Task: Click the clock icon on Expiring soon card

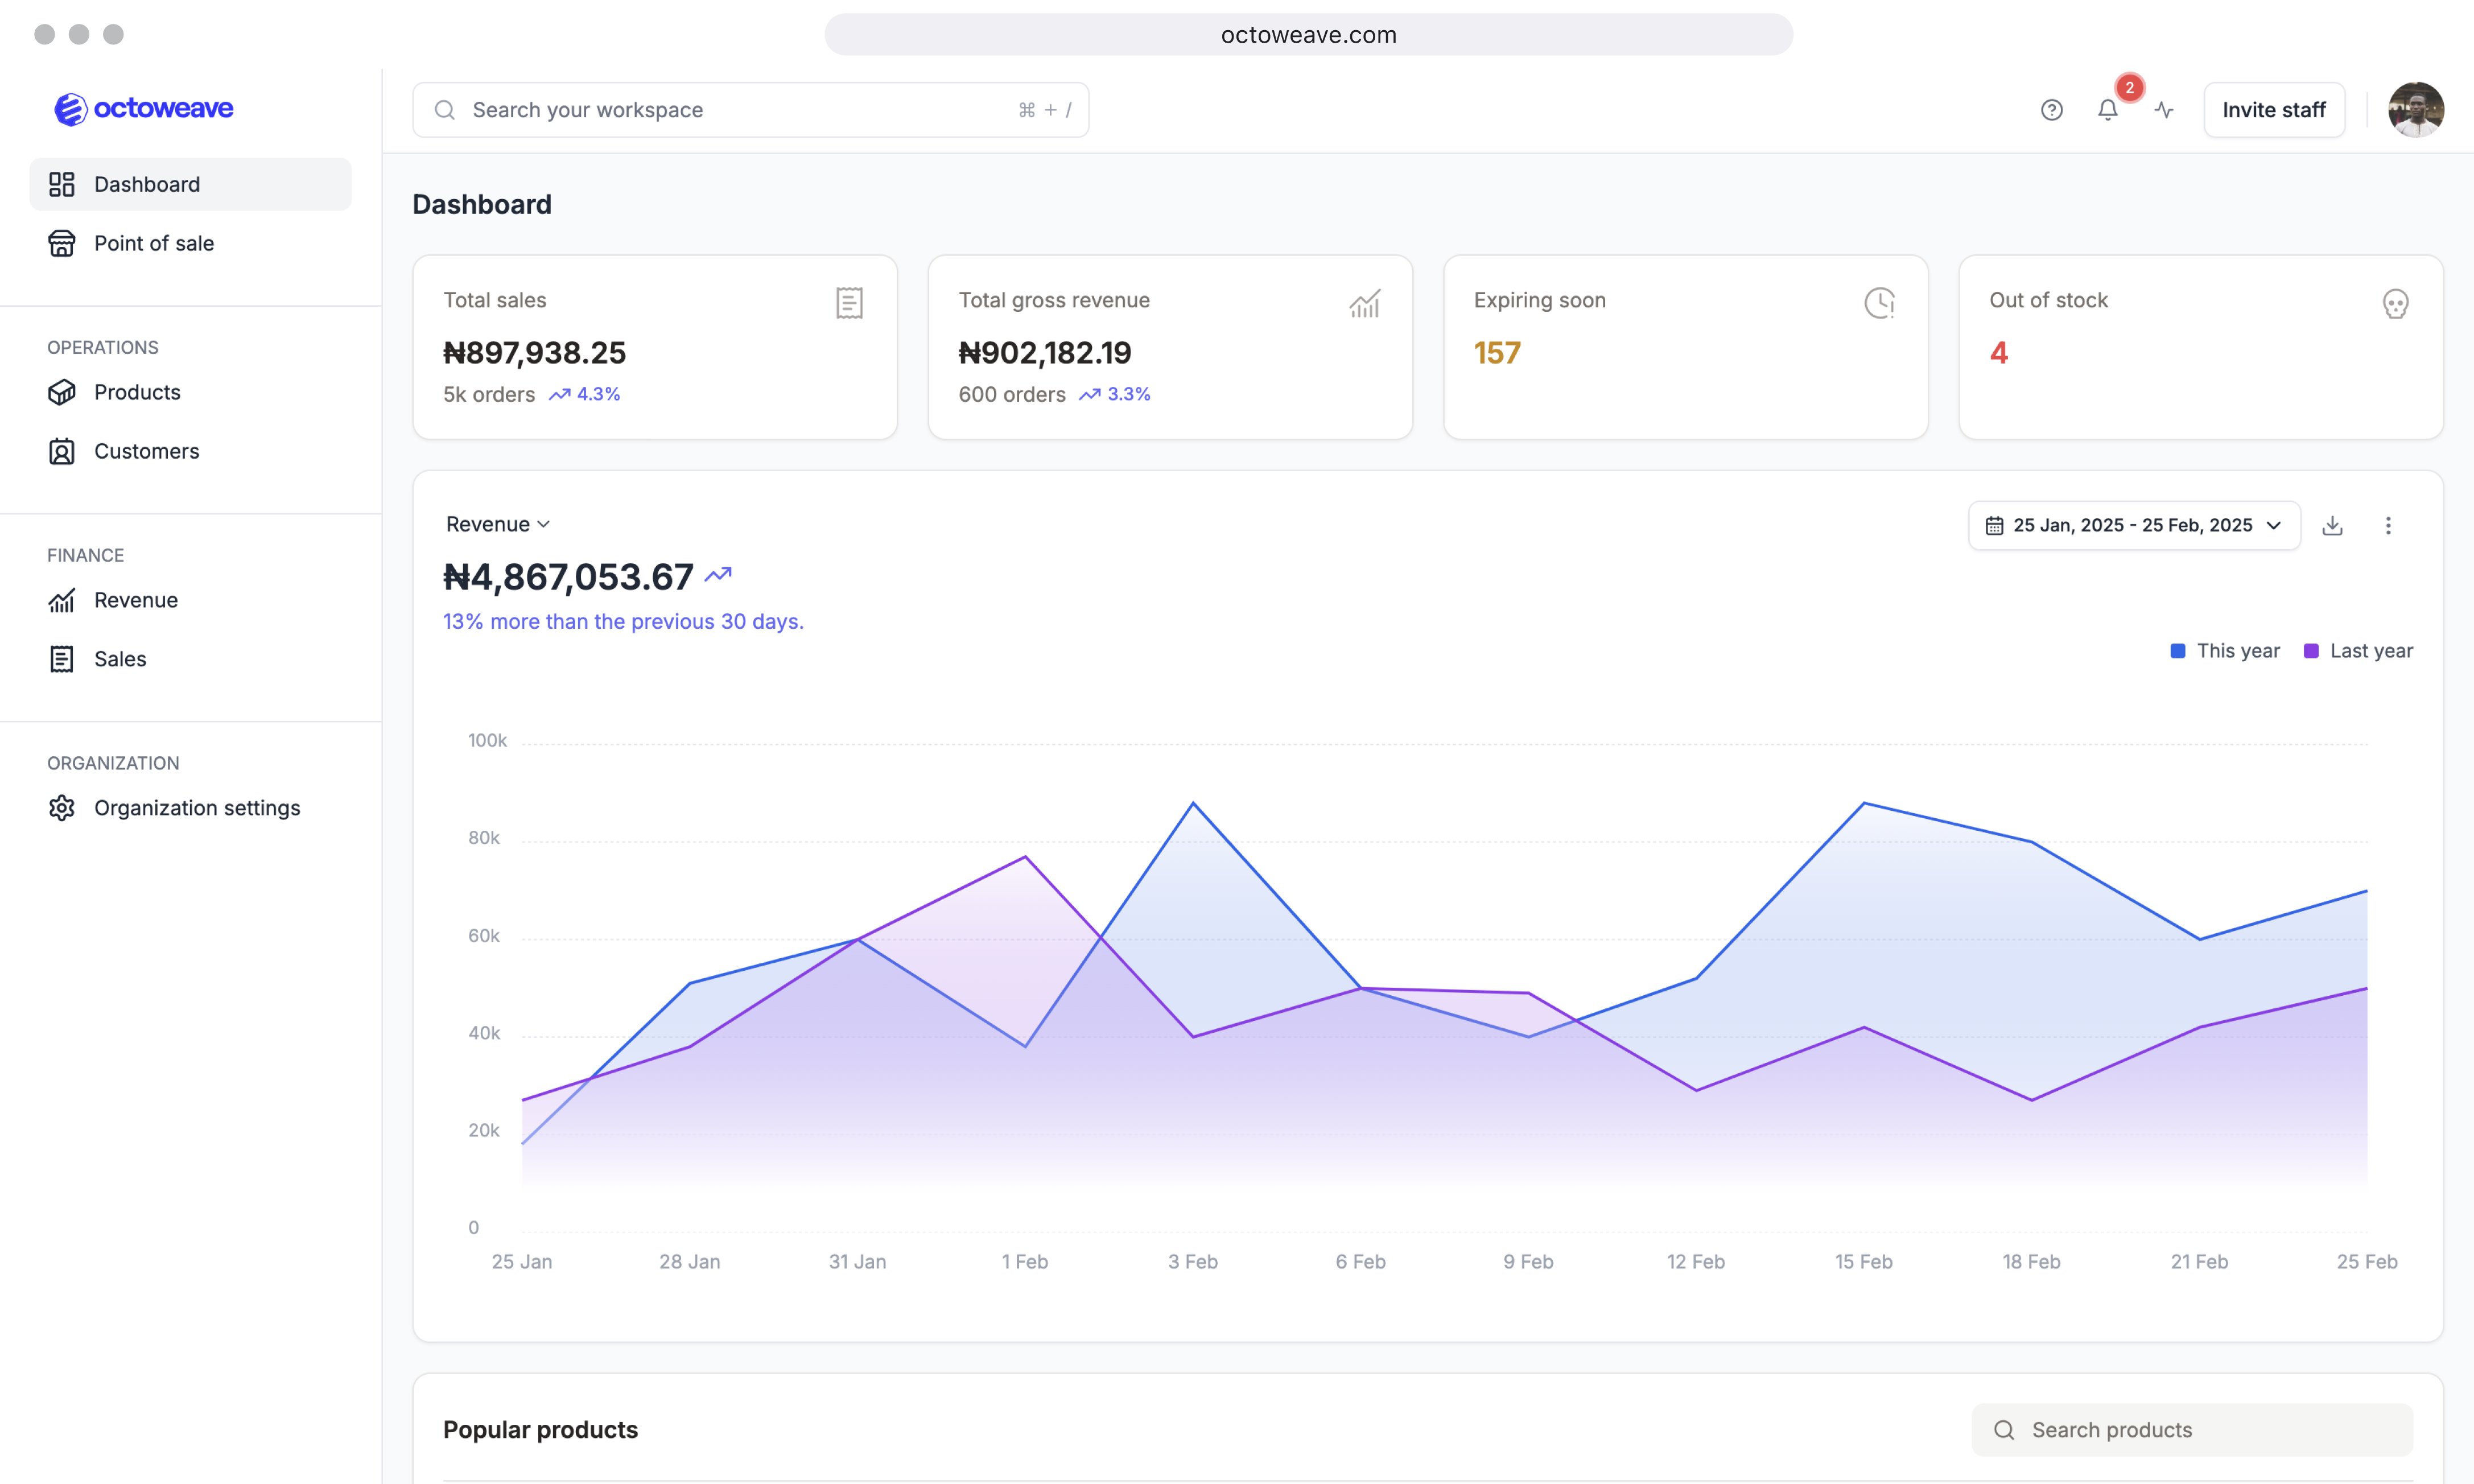Action: 1879,303
